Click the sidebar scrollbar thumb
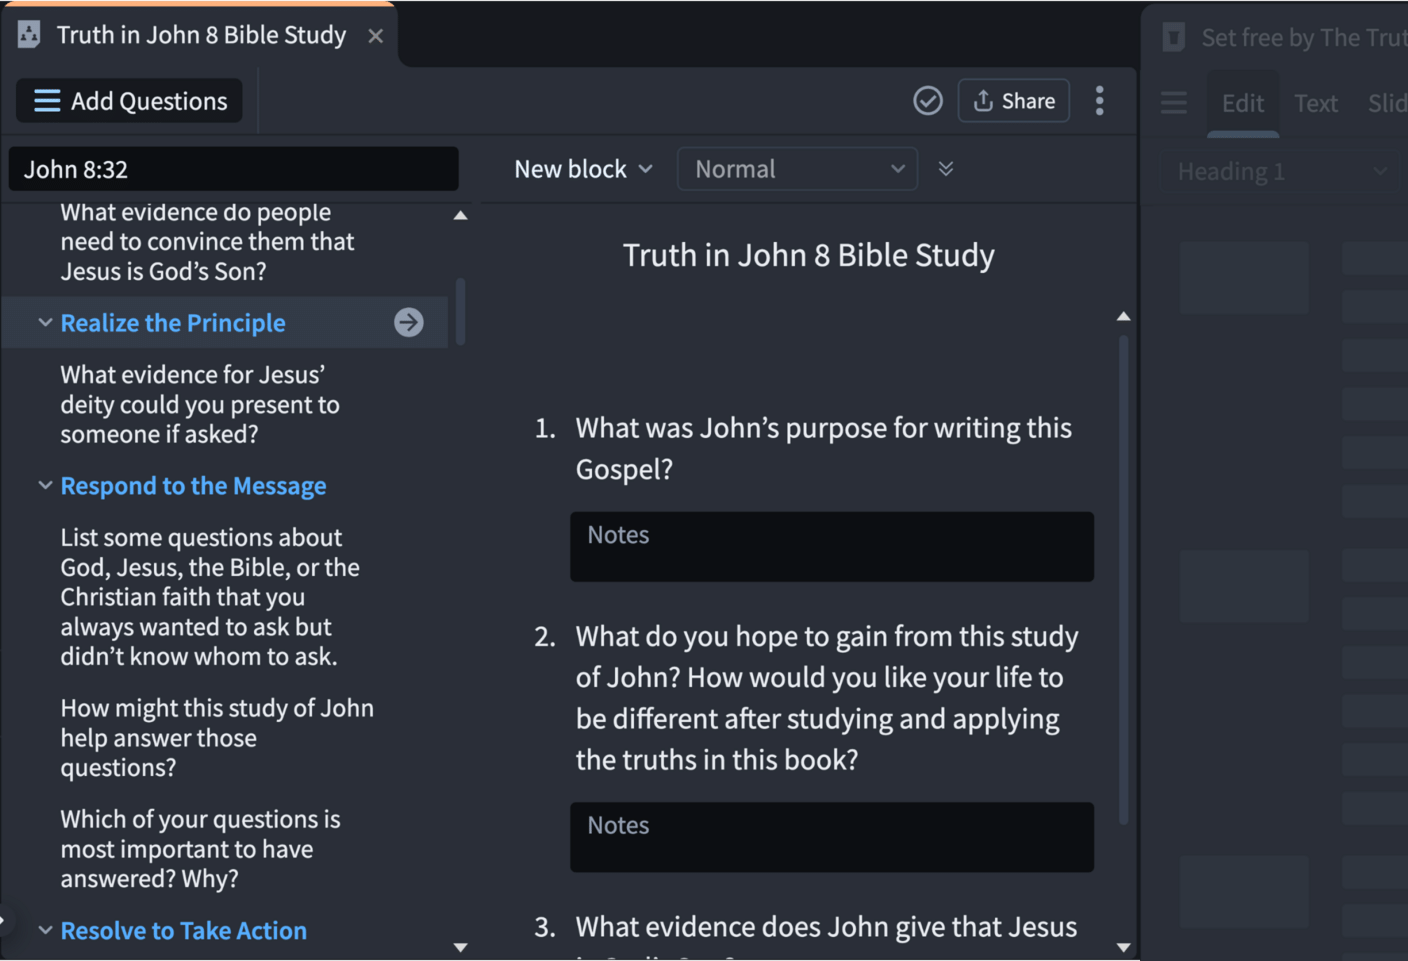 [x=460, y=312]
